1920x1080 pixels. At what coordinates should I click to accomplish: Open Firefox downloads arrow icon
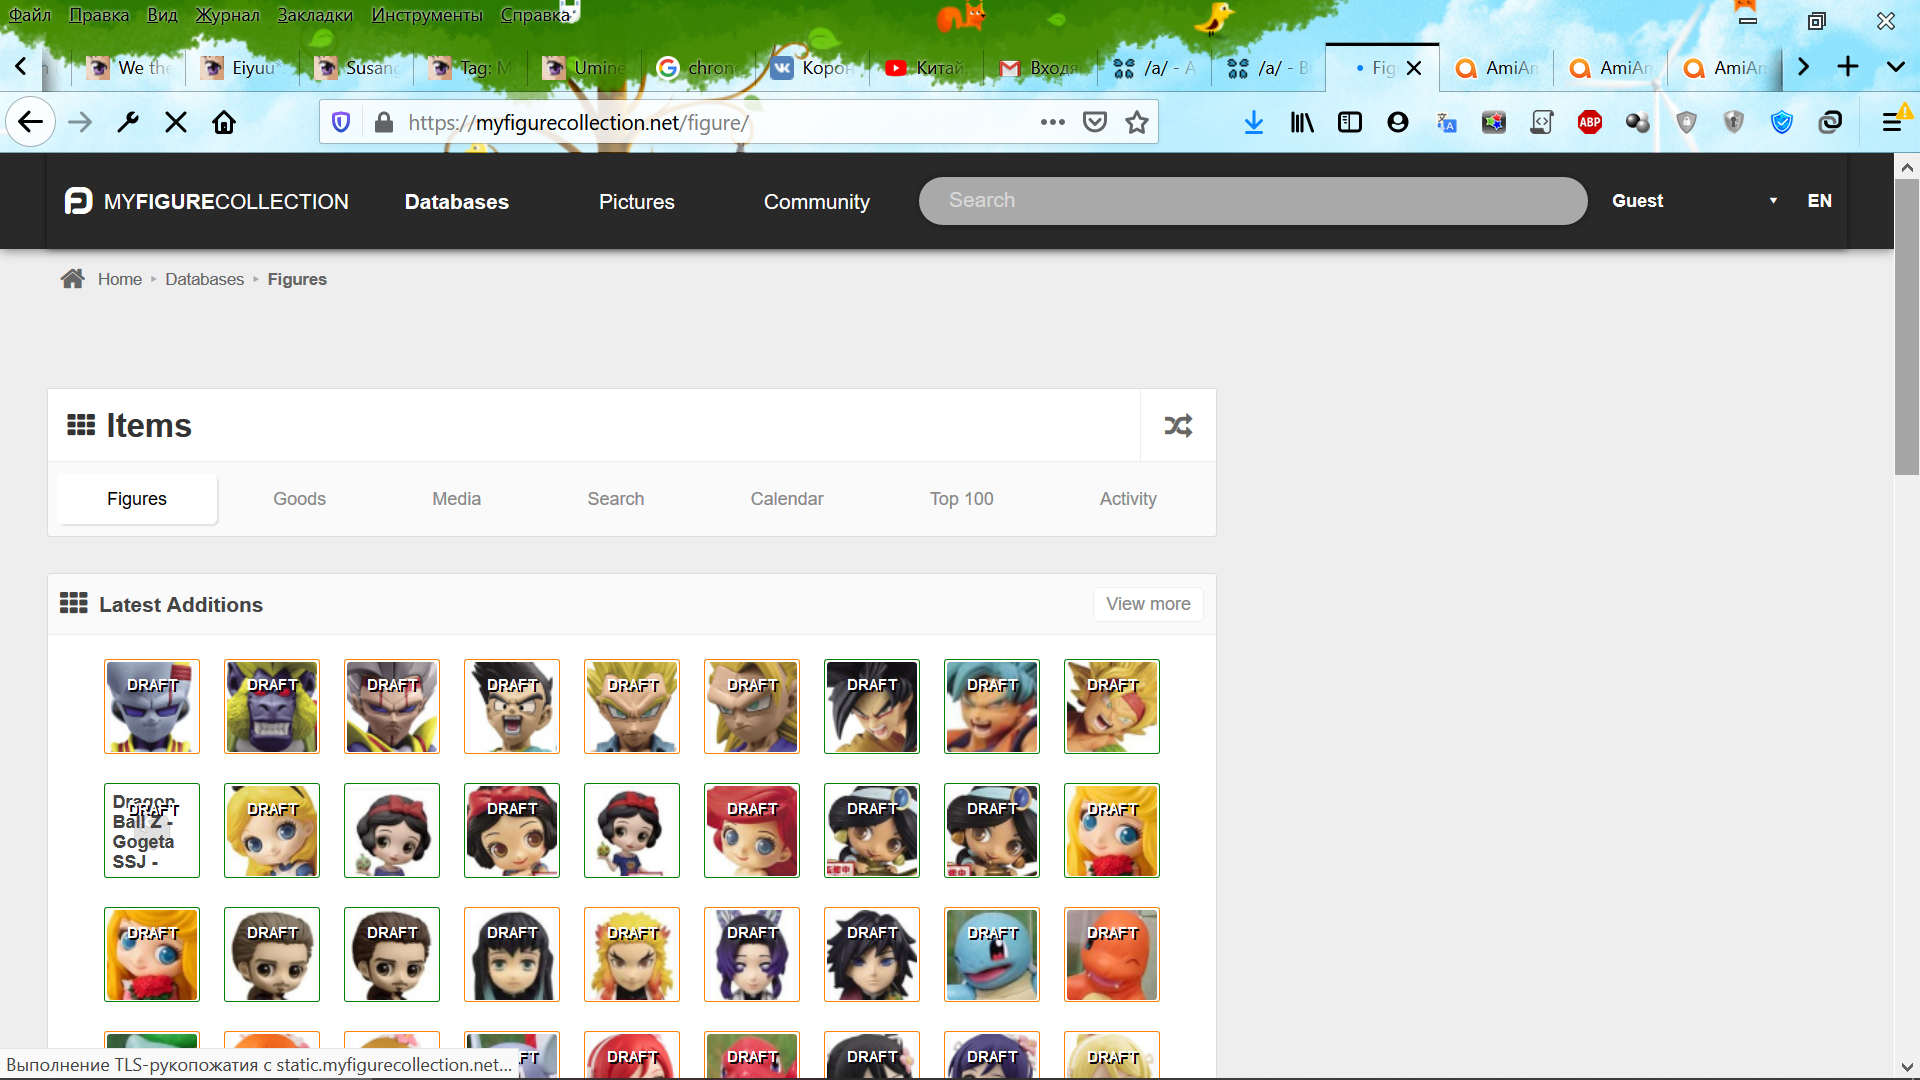pos(1254,123)
